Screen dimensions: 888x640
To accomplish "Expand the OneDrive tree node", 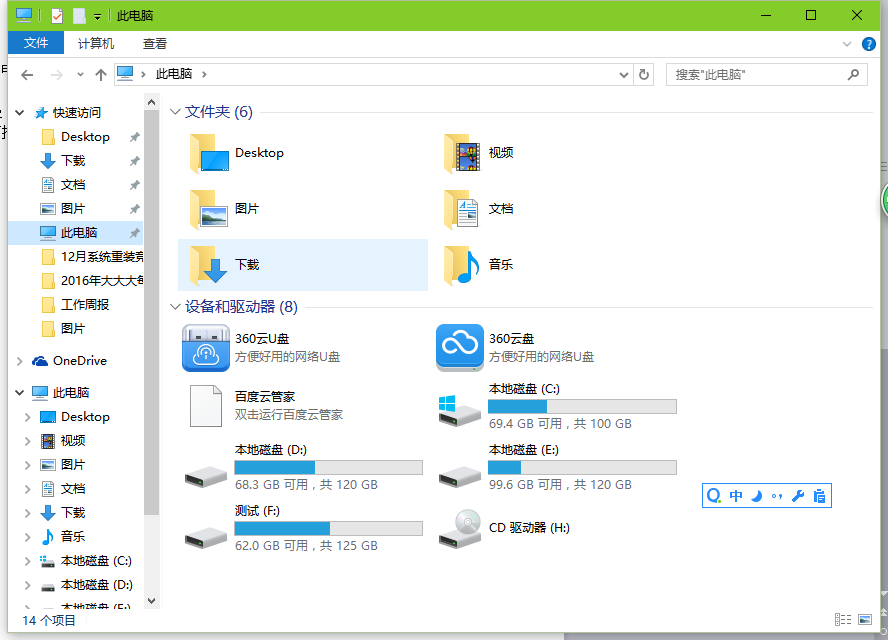I will pyautogui.click(x=20, y=361).
